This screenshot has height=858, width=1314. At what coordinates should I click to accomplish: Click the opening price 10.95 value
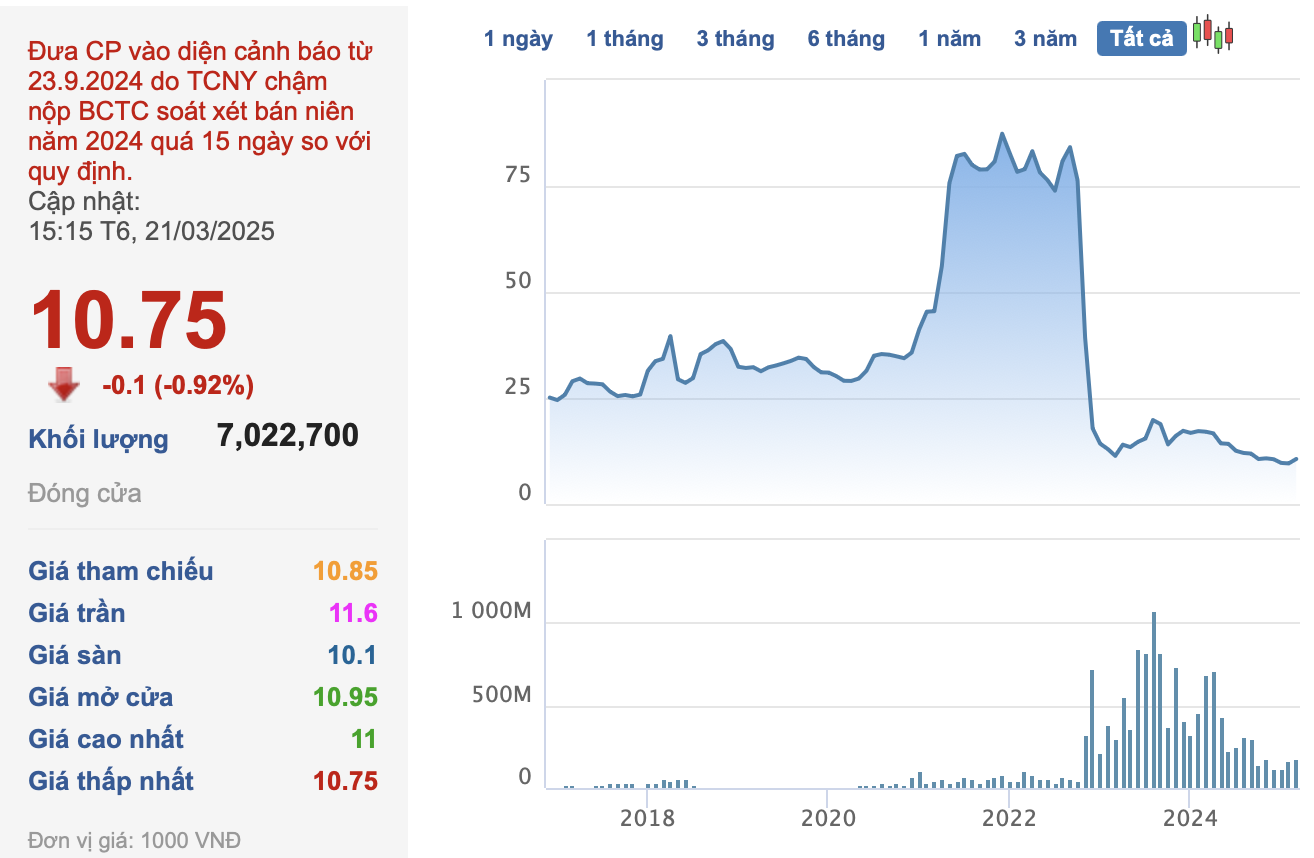click(x=346, y=697)
